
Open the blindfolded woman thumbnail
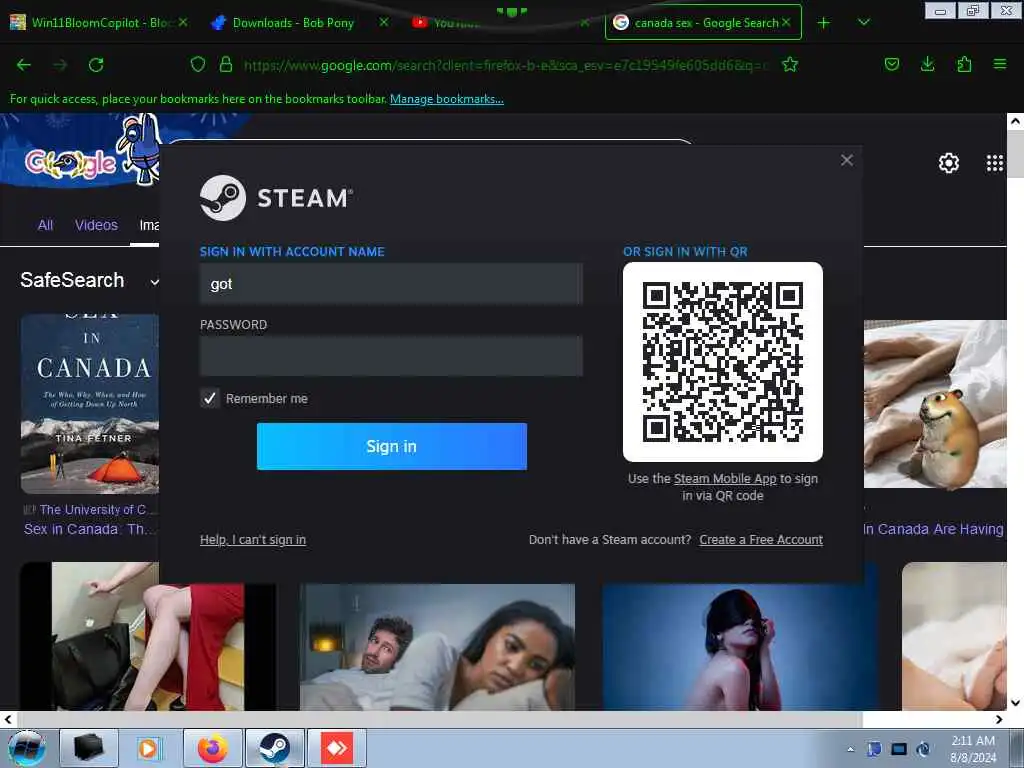tap(739, 647)
